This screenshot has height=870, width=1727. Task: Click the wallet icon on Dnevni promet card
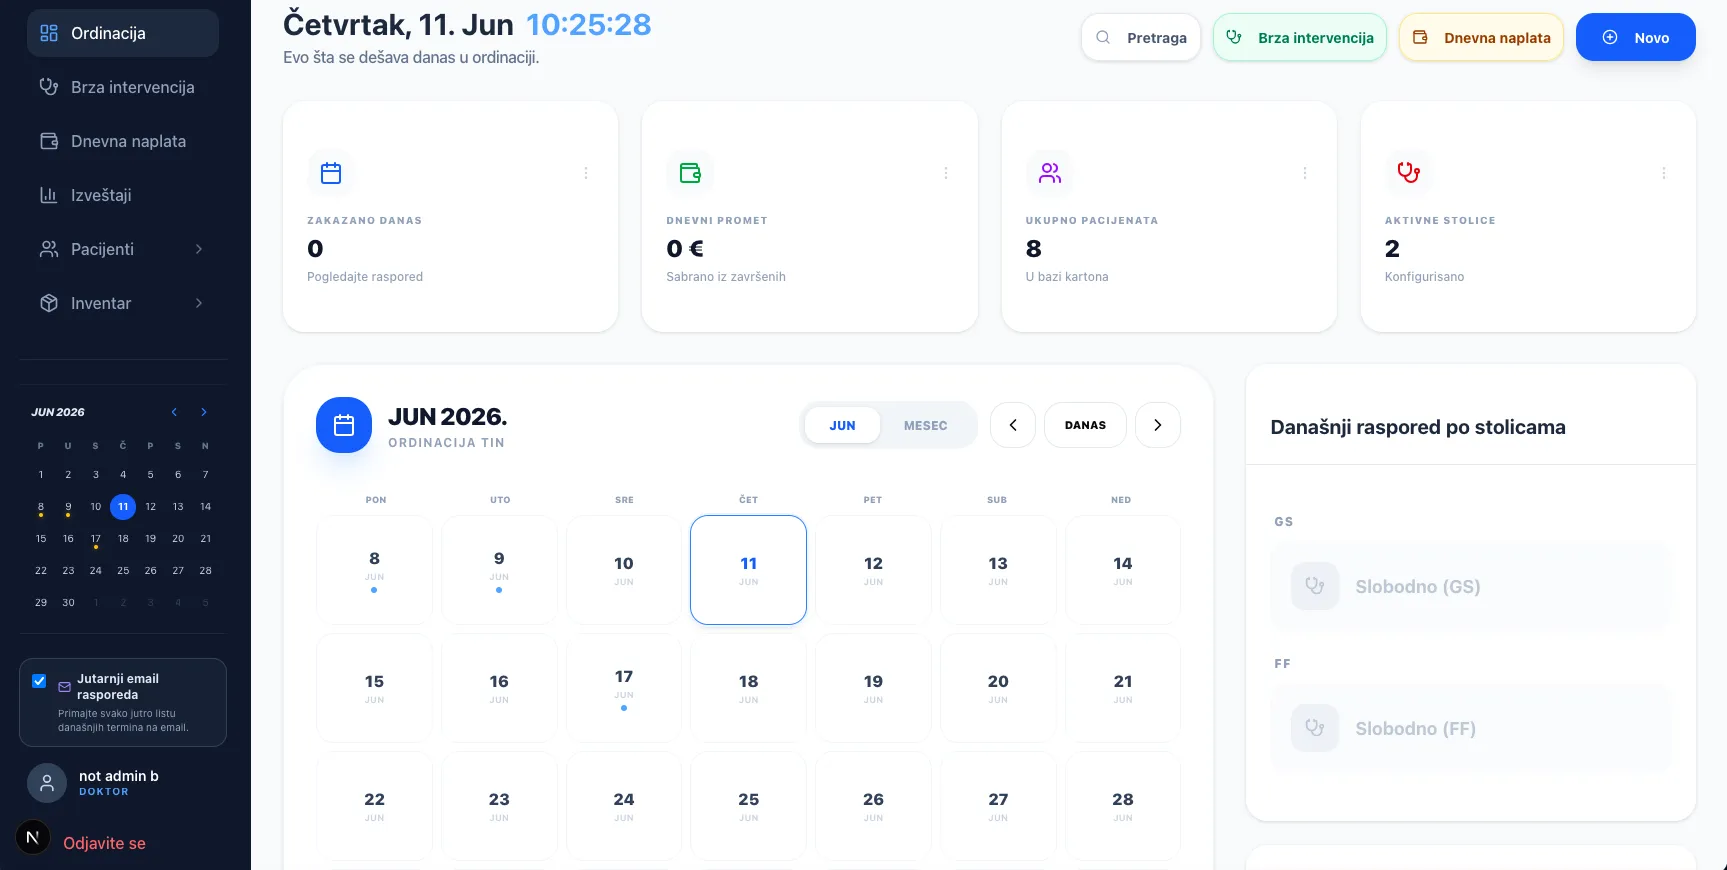click(690, 173)
